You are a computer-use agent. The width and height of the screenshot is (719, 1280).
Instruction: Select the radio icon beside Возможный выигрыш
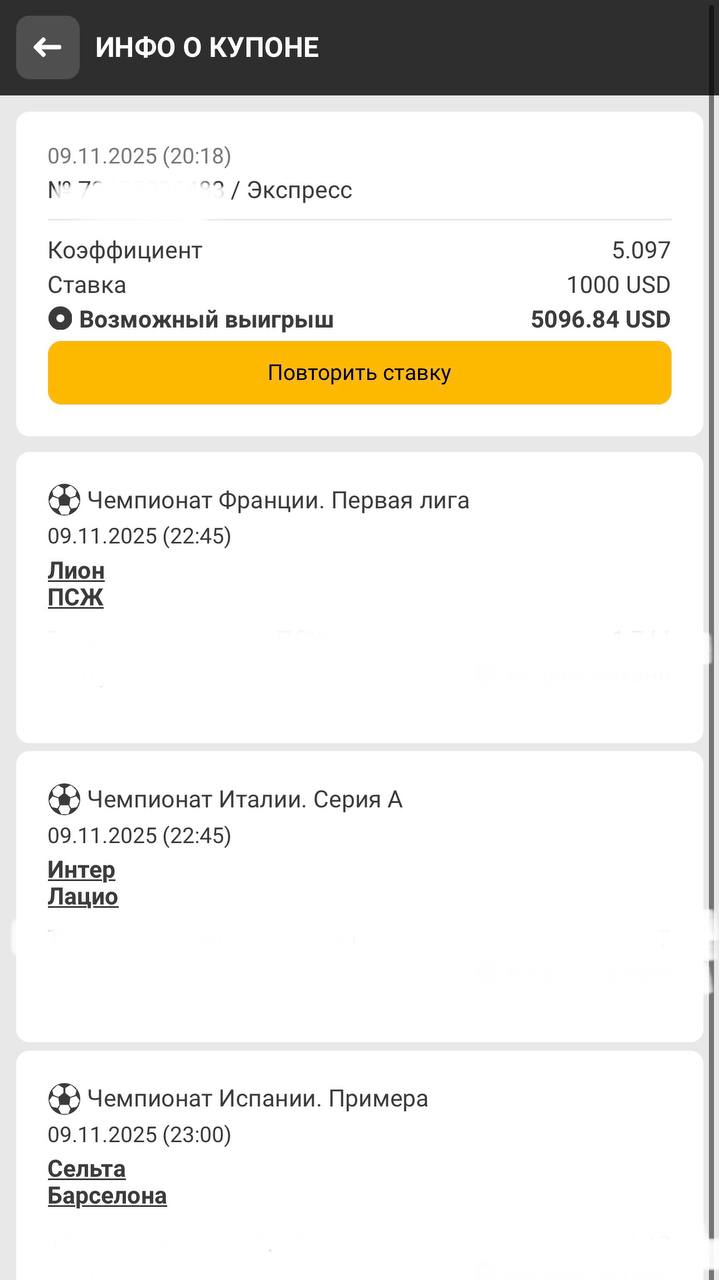(x=60, y=320)
